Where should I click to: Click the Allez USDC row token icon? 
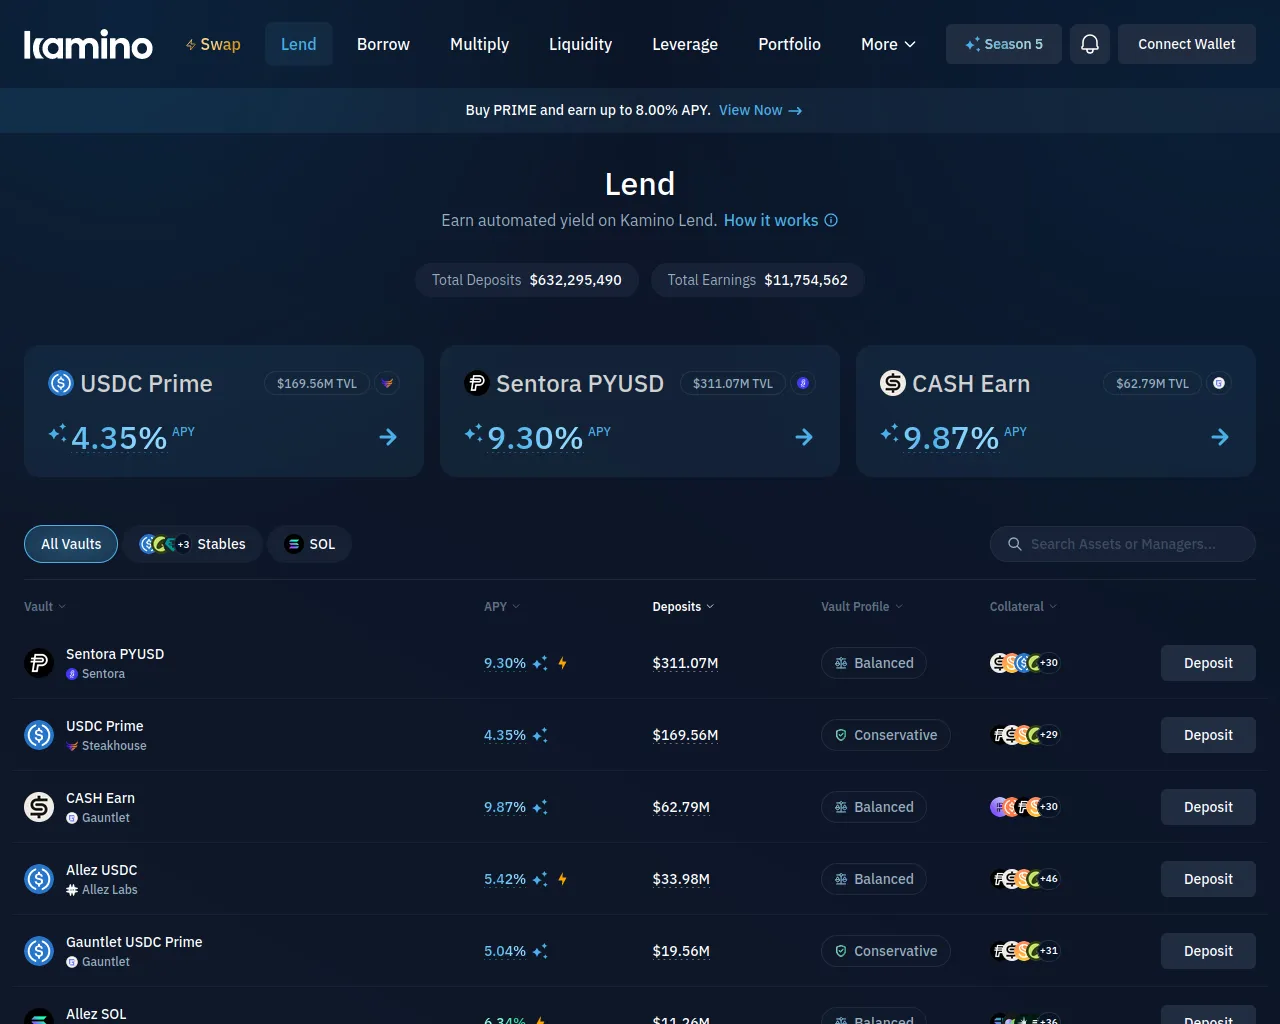(39, 879)
